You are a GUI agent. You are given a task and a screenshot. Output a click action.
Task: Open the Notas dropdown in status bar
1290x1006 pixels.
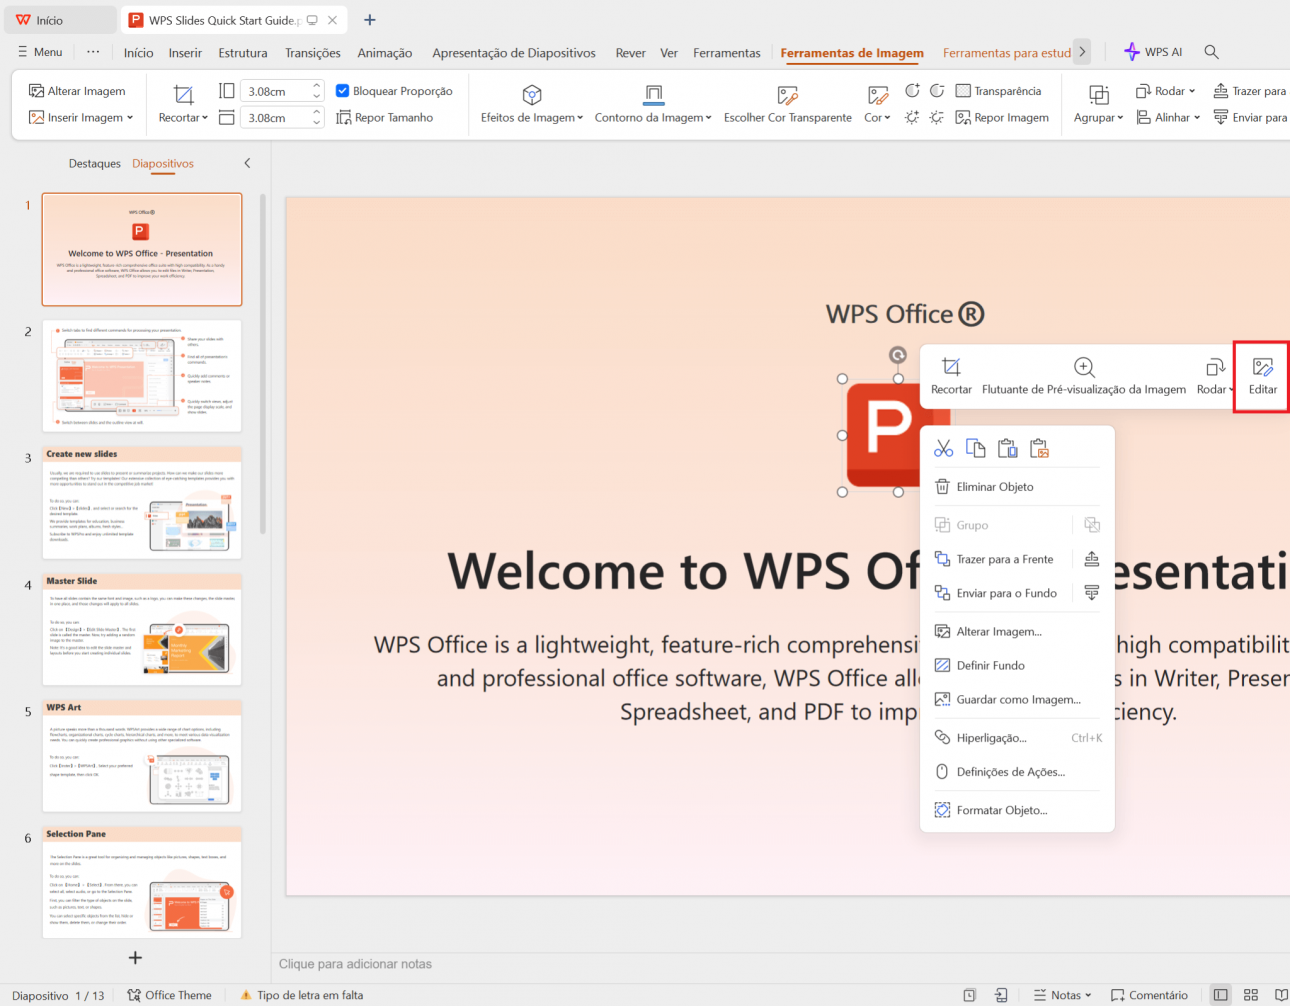pos(1062,995)
